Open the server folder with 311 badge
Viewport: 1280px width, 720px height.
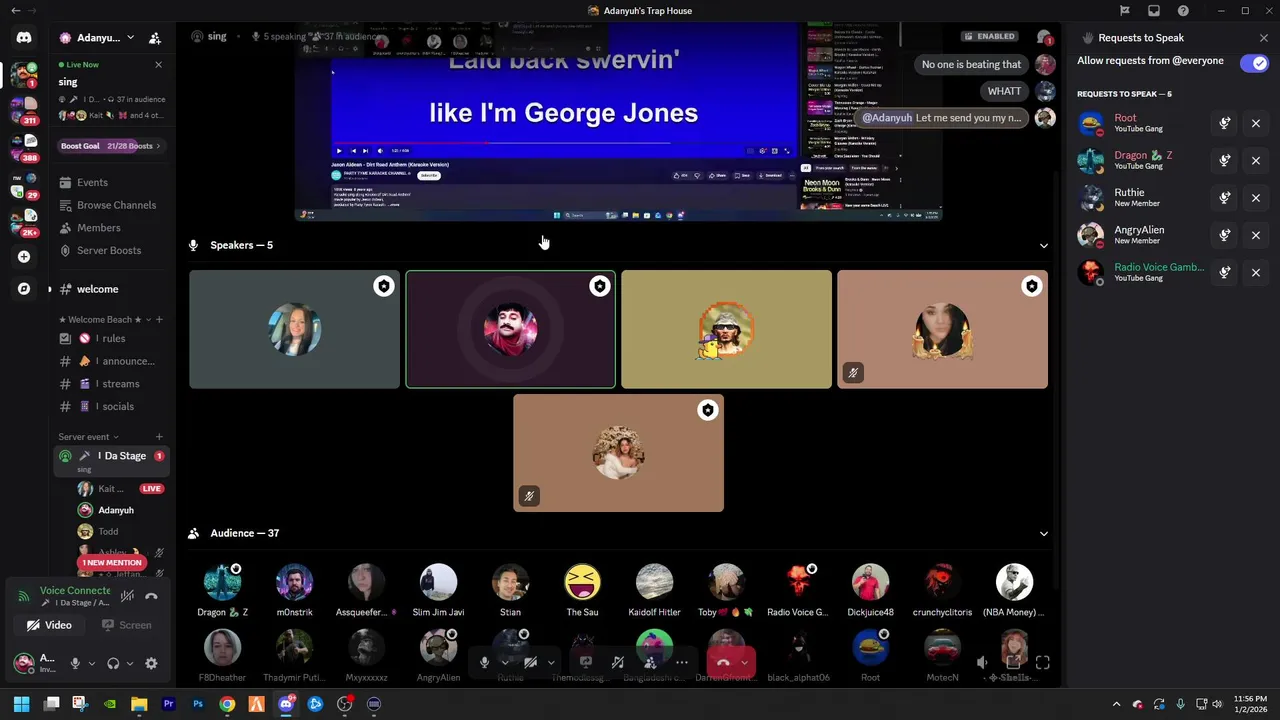24,109
